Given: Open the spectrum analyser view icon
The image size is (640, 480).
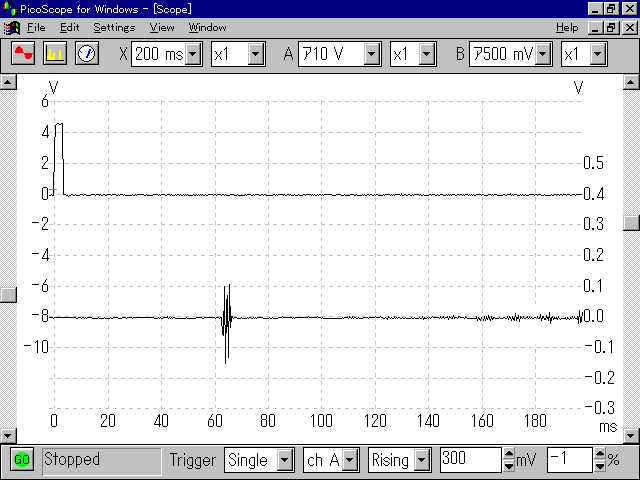Looking at the screenshot, I should coord(55,53).
